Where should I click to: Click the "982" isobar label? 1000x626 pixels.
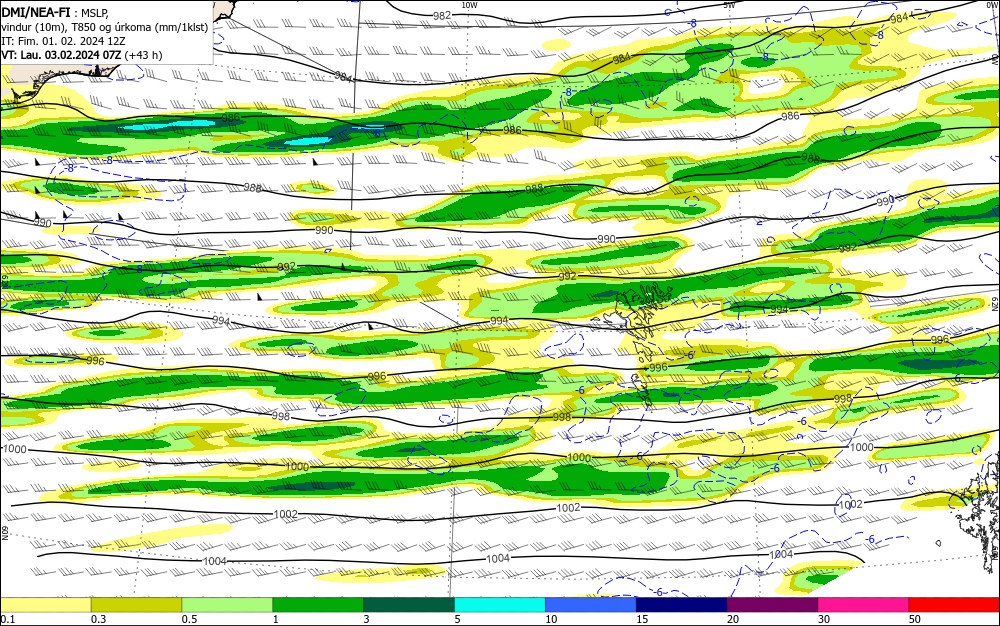point(442,16)
